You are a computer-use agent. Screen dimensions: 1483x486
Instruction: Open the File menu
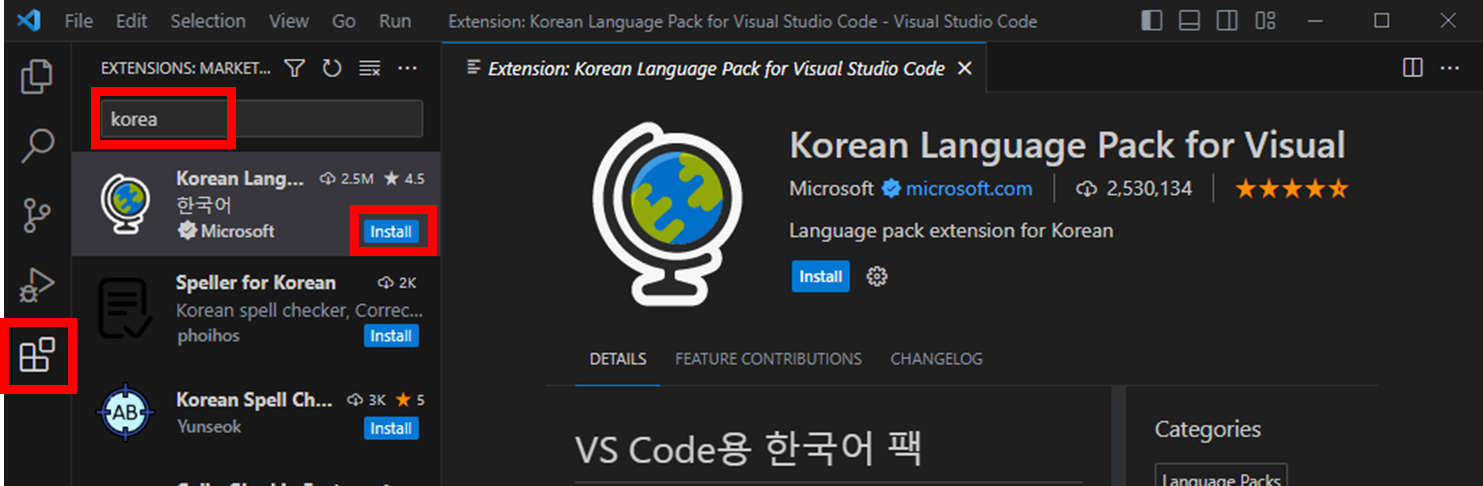pyautogui.click(x=78, y=21)
